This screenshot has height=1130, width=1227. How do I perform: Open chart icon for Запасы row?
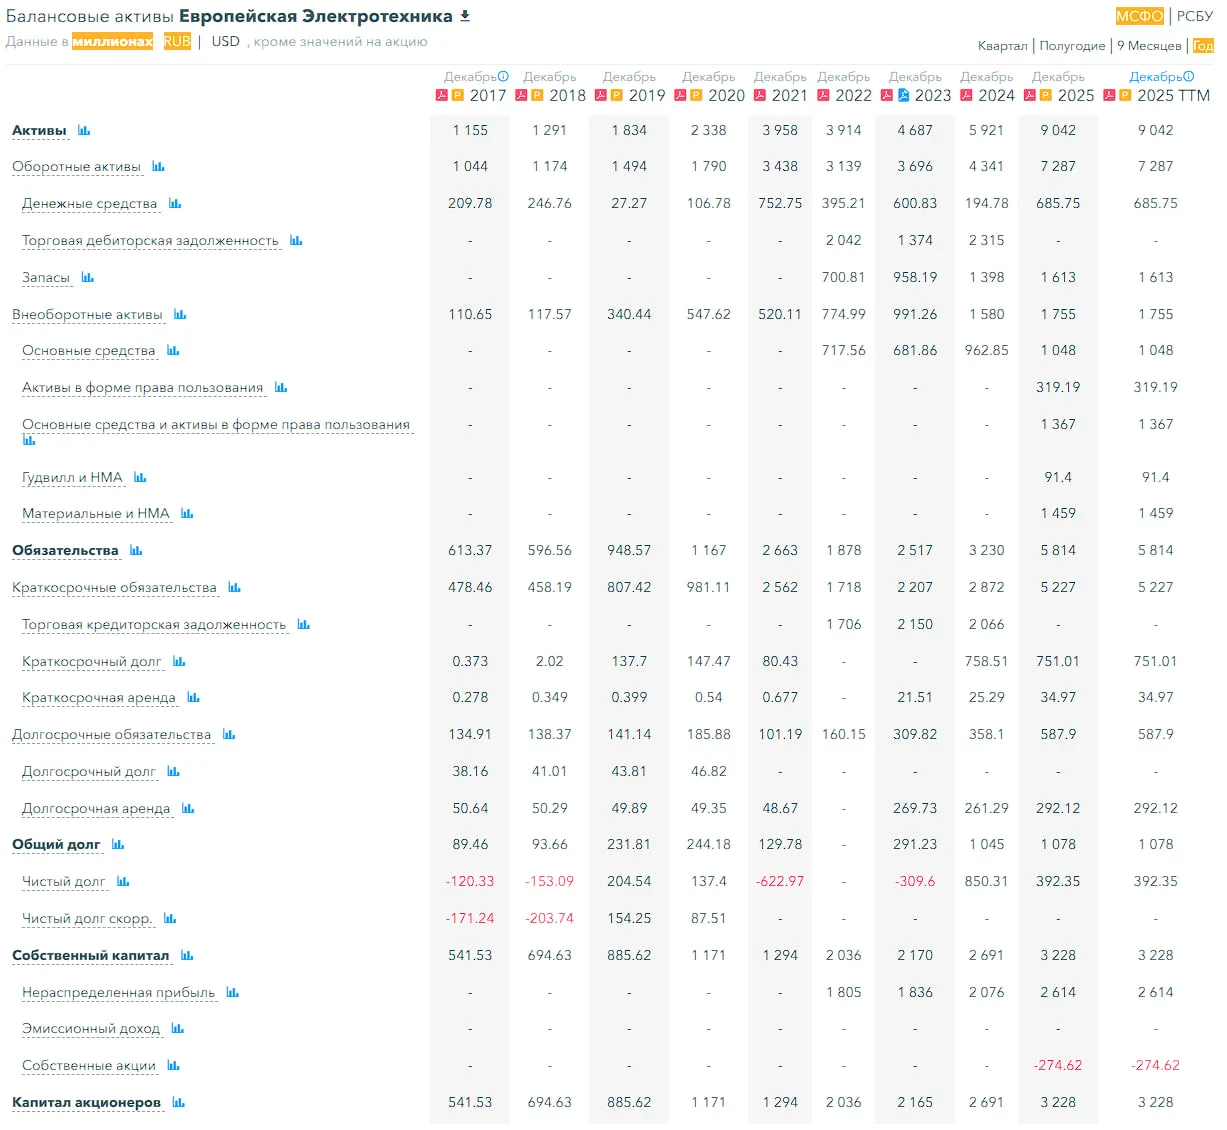(x=88, y=278)
